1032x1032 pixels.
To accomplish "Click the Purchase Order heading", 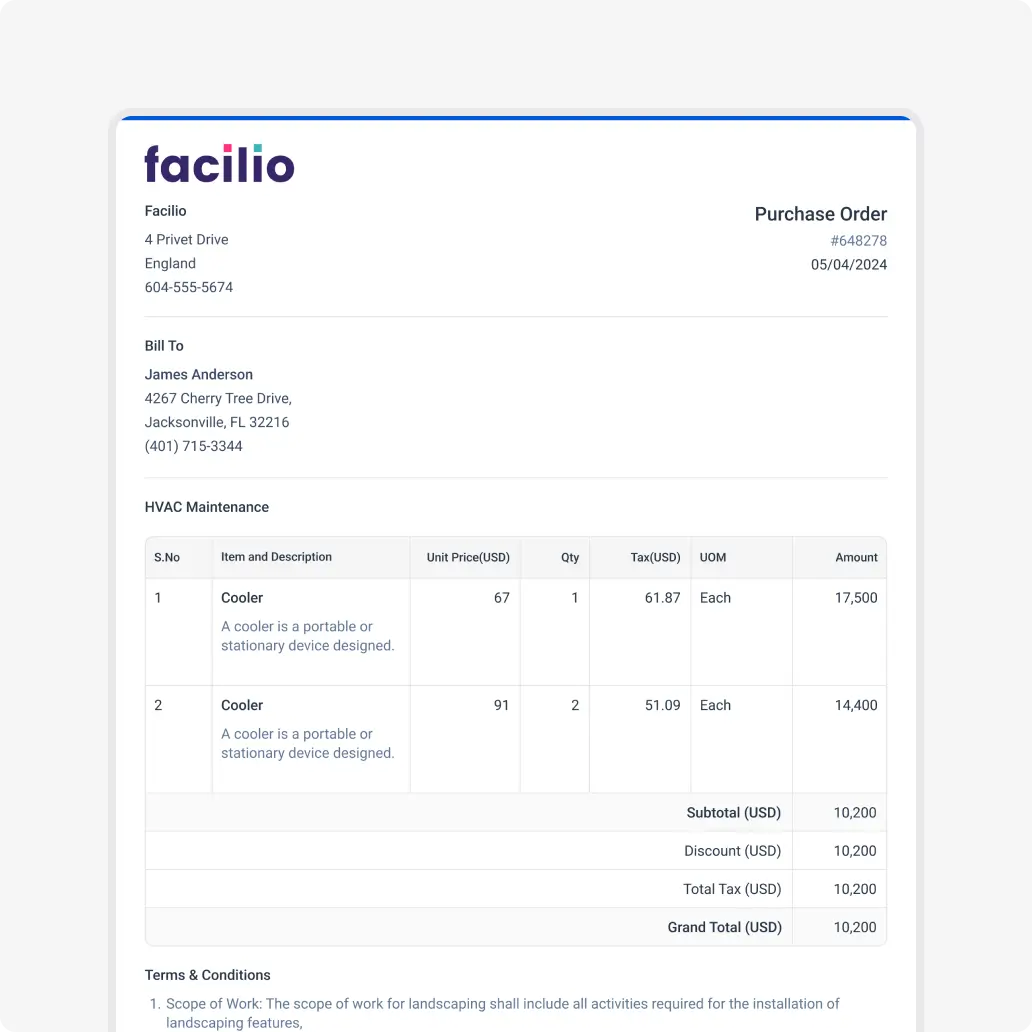I will (x=820, y=214).
